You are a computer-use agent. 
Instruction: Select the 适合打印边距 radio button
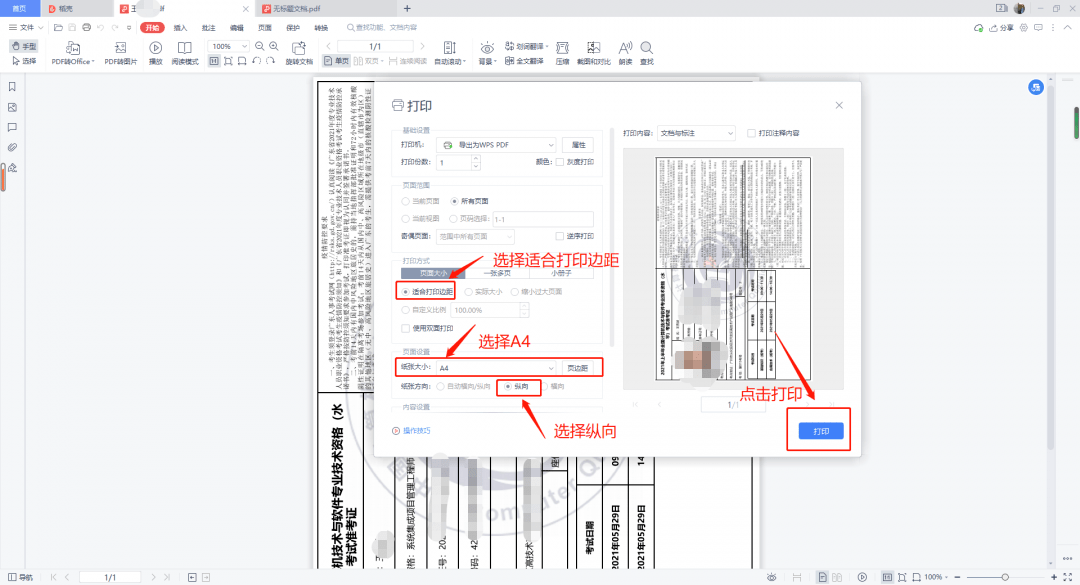point(405,292)
